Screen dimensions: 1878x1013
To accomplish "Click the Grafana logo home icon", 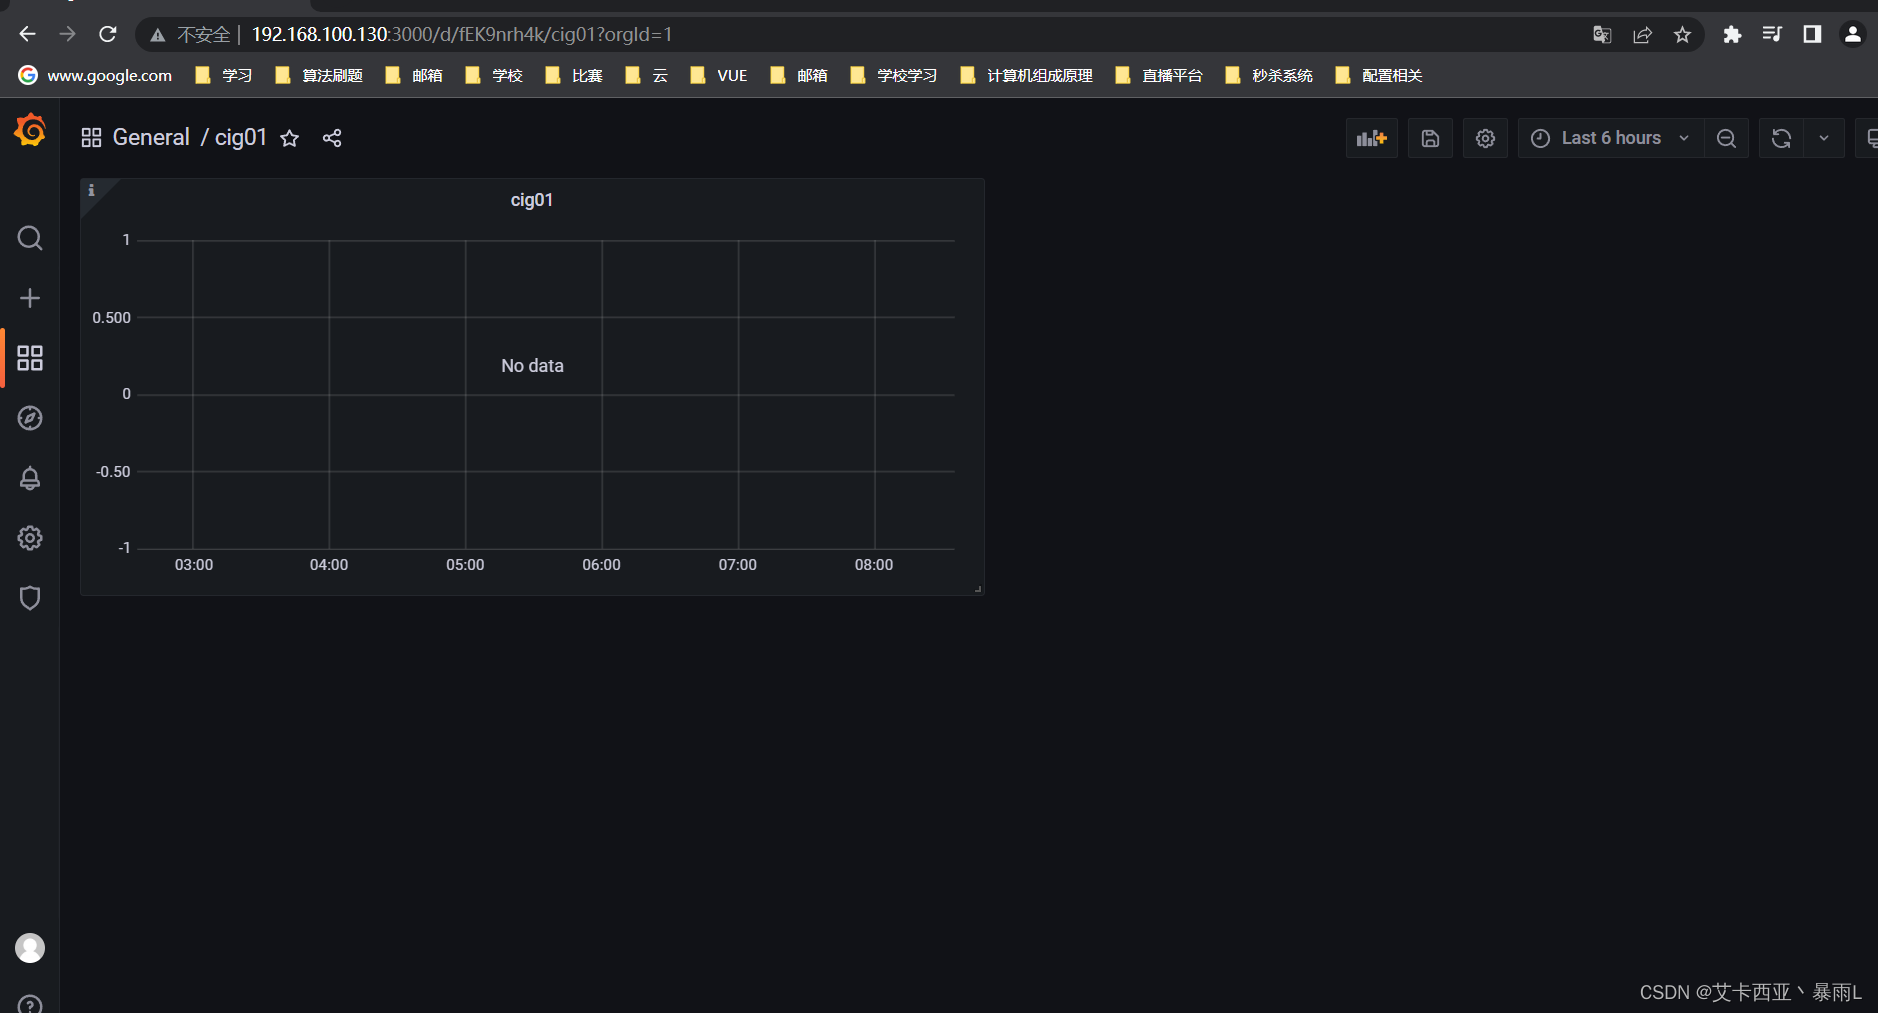I will click(x=30, y=130).
